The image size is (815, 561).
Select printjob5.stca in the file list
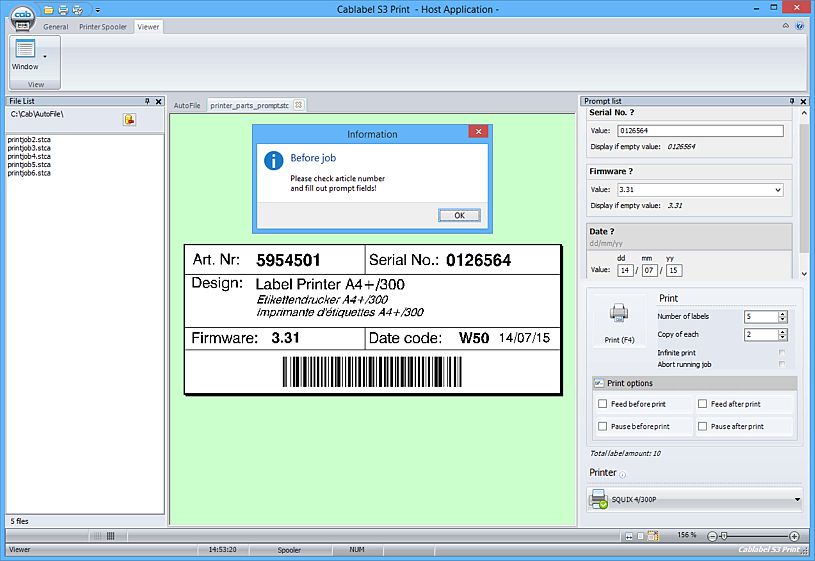pos(29,164)
